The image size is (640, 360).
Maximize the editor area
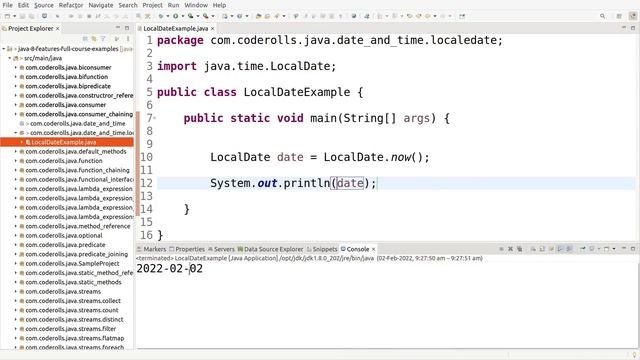(x=633, y=28)
